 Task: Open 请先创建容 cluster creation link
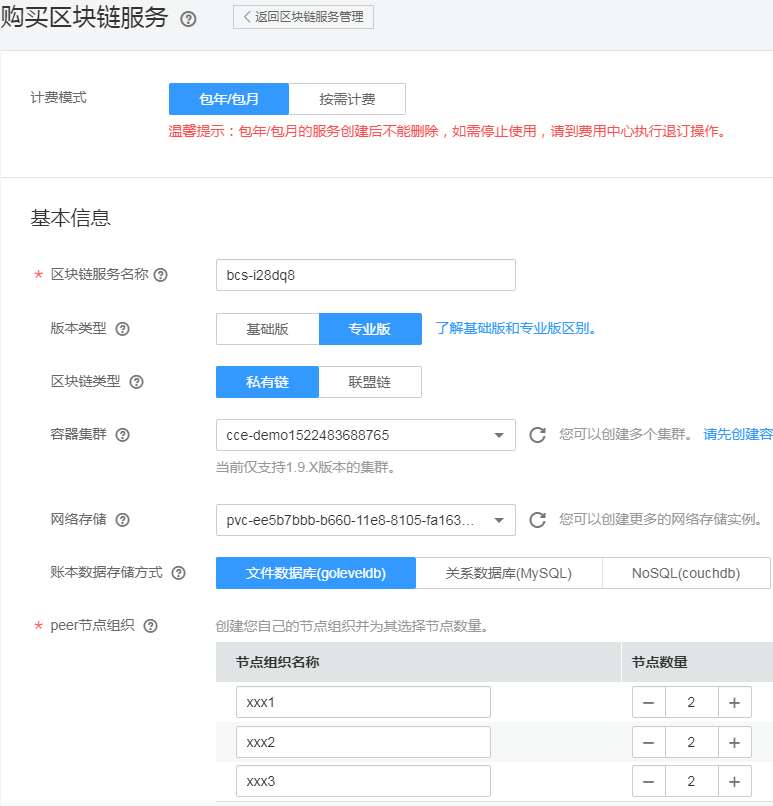(x=738, y=434)
